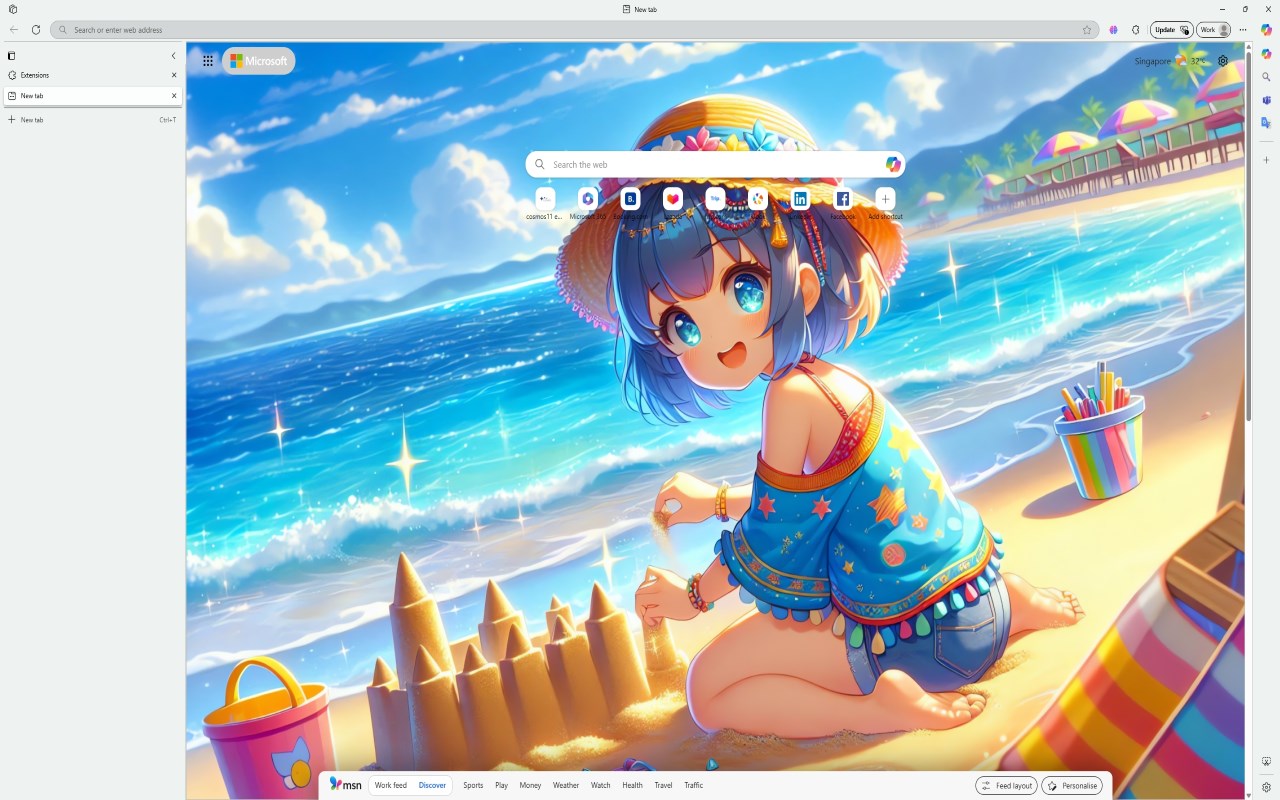
Task: Click the Update button
Action: point(1171,30)
